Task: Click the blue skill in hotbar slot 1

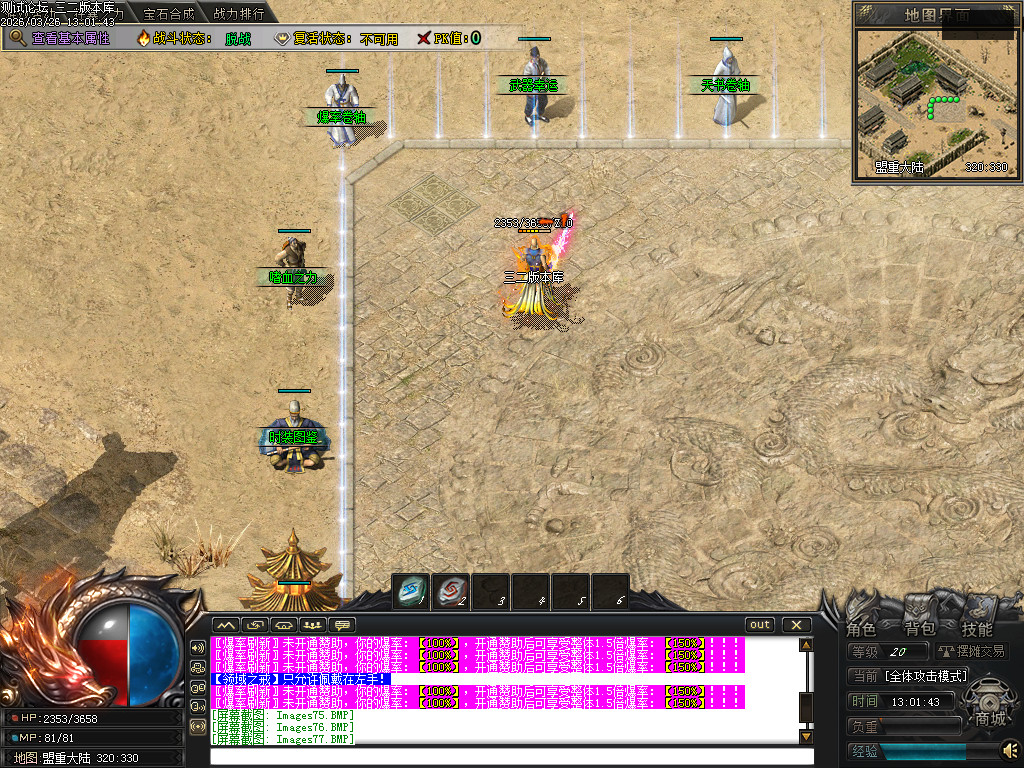Action: coord(410,590)
